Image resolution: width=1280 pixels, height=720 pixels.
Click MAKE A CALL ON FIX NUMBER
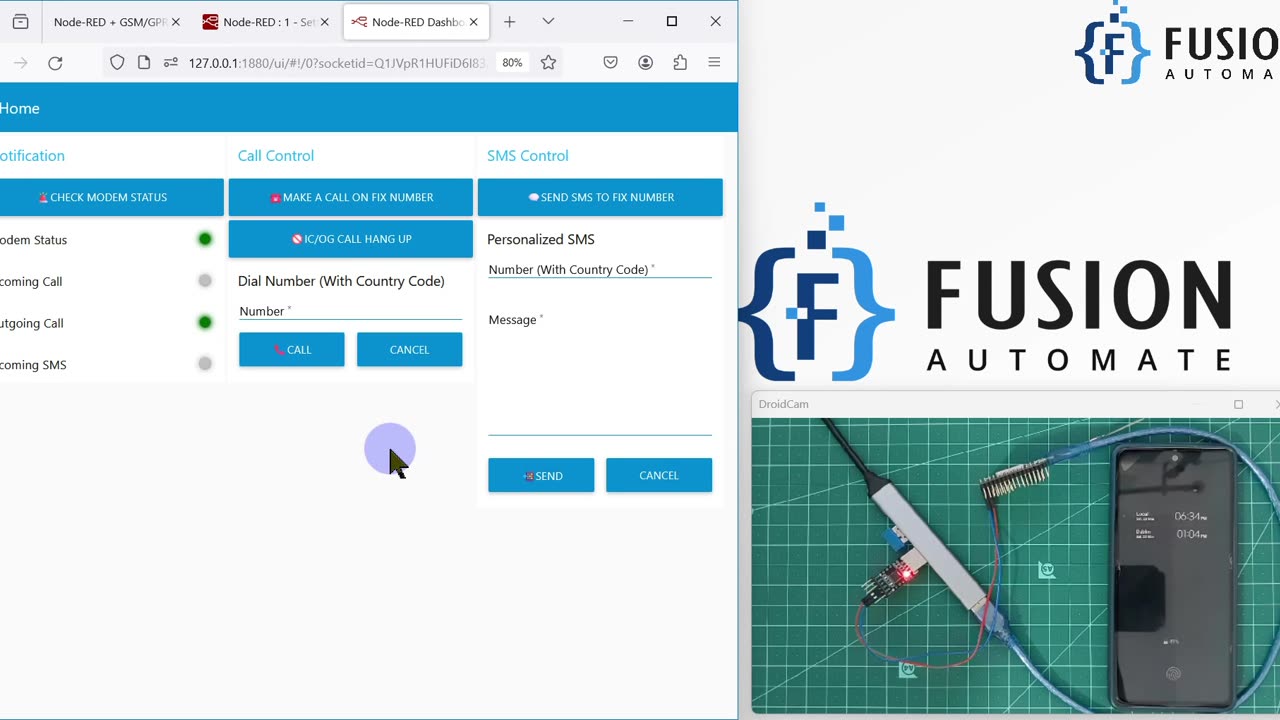tap(351, 197)
